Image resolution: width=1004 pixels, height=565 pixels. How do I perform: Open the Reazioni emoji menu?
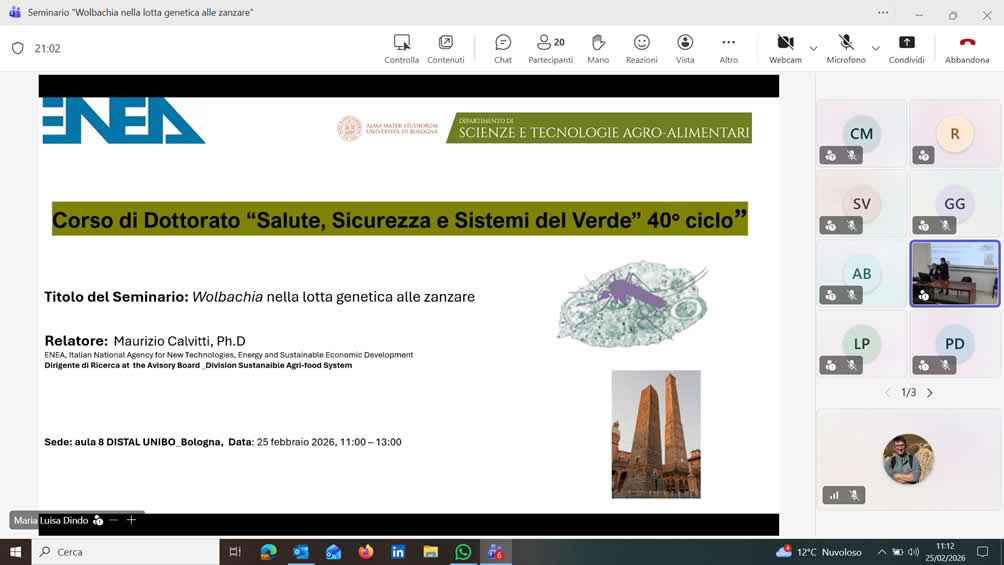tap(642, 49)
